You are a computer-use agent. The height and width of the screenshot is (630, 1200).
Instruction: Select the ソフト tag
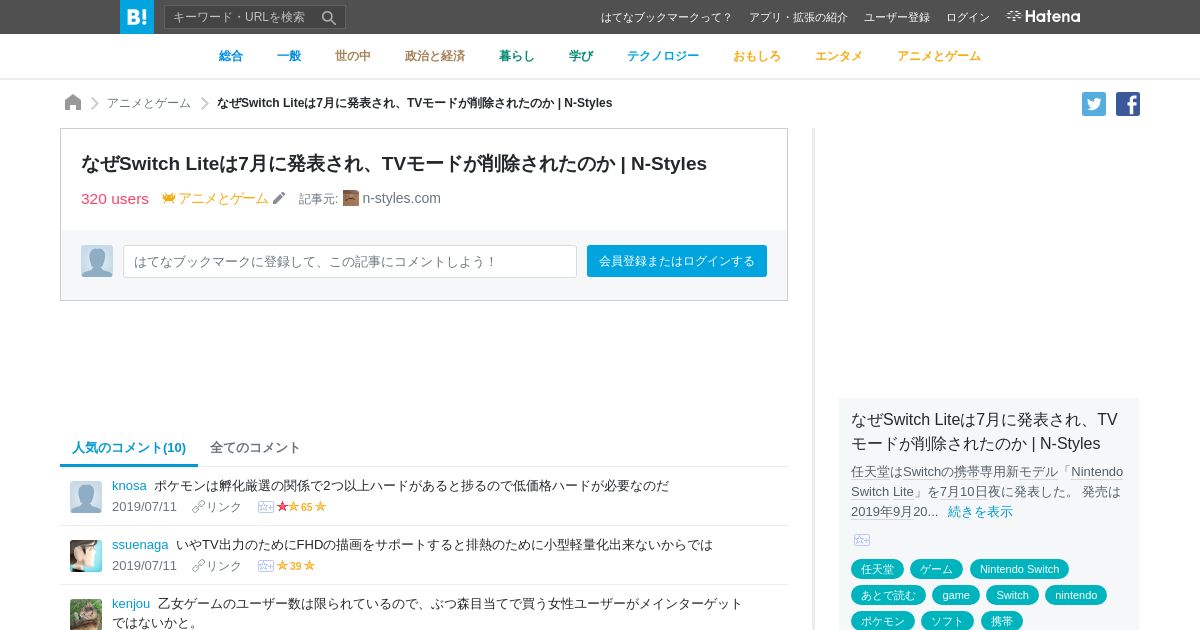(947, 621)
